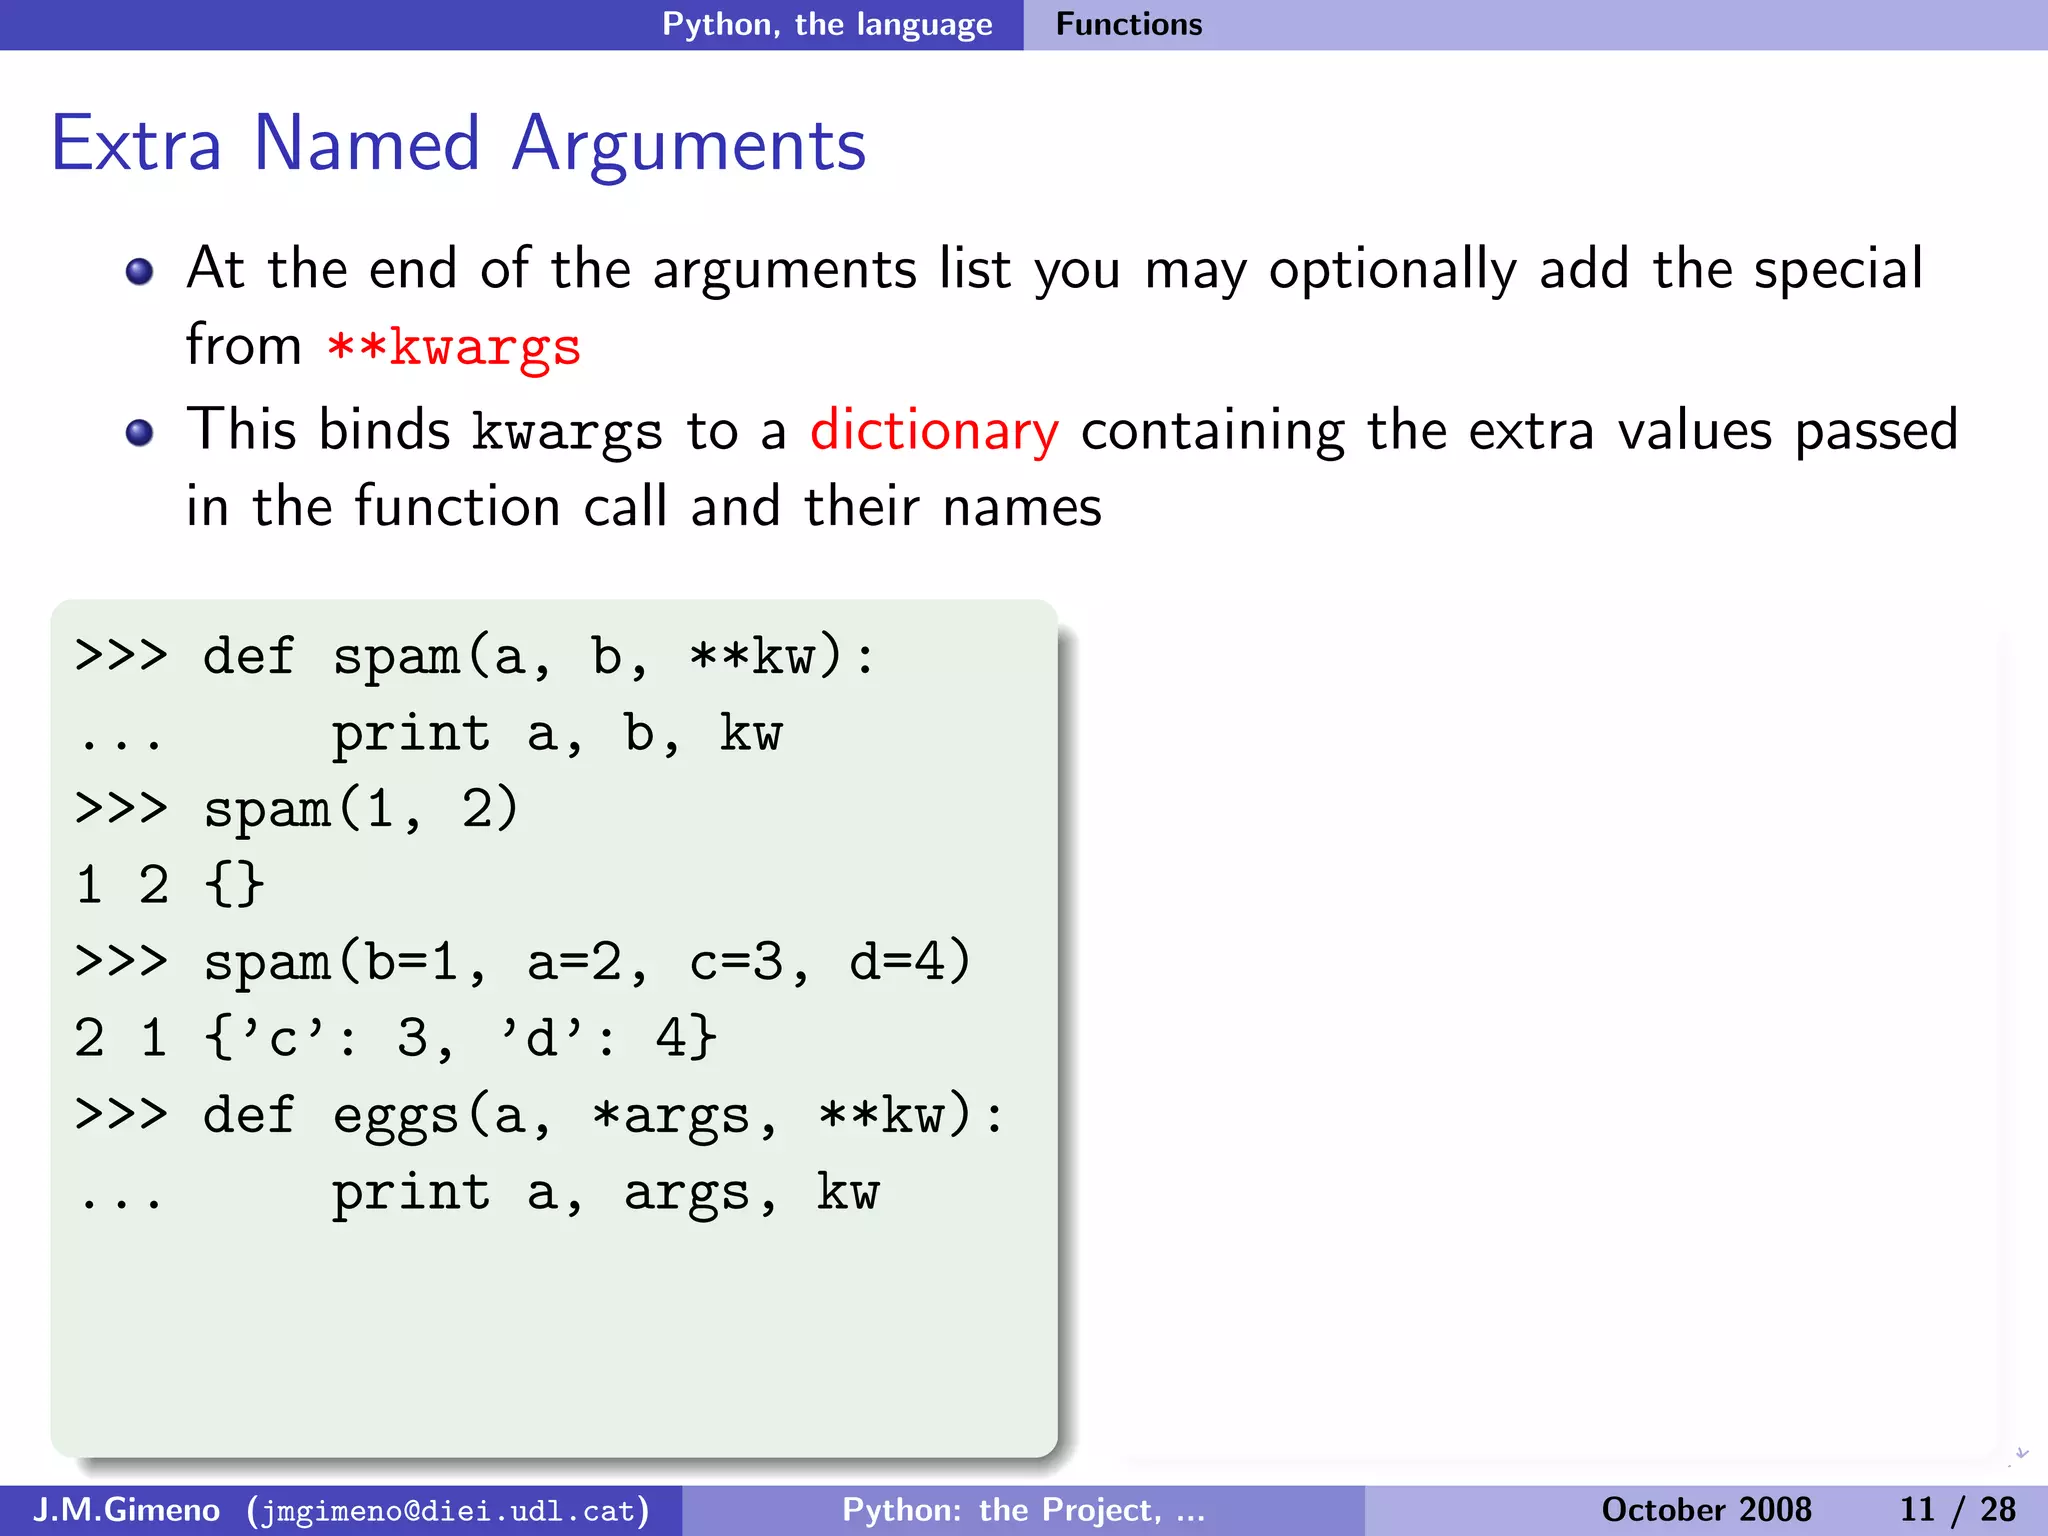Screen dimensions: 2048x1536
Task: Click the first bullet point marker
Action: pos(139,272)
